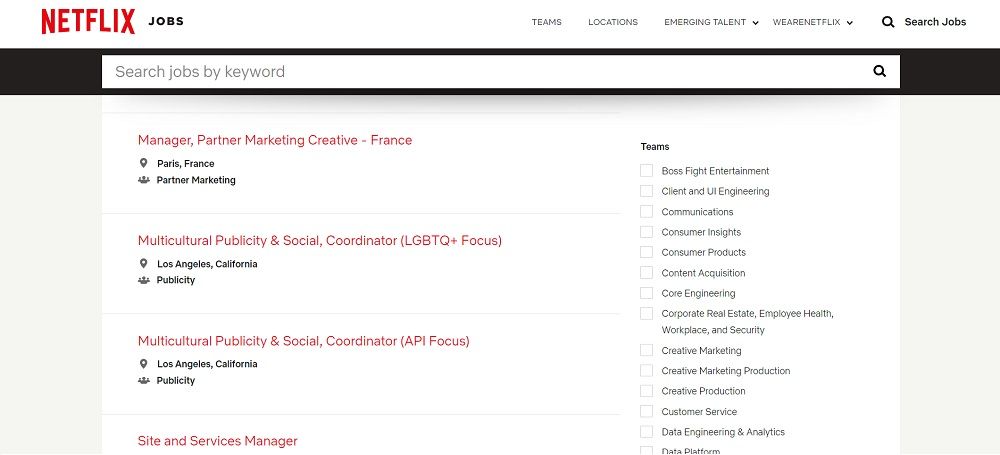Viewport: 1000px width, 455px height.
Task: Open the Teams menu item
Action: [547, 22]
